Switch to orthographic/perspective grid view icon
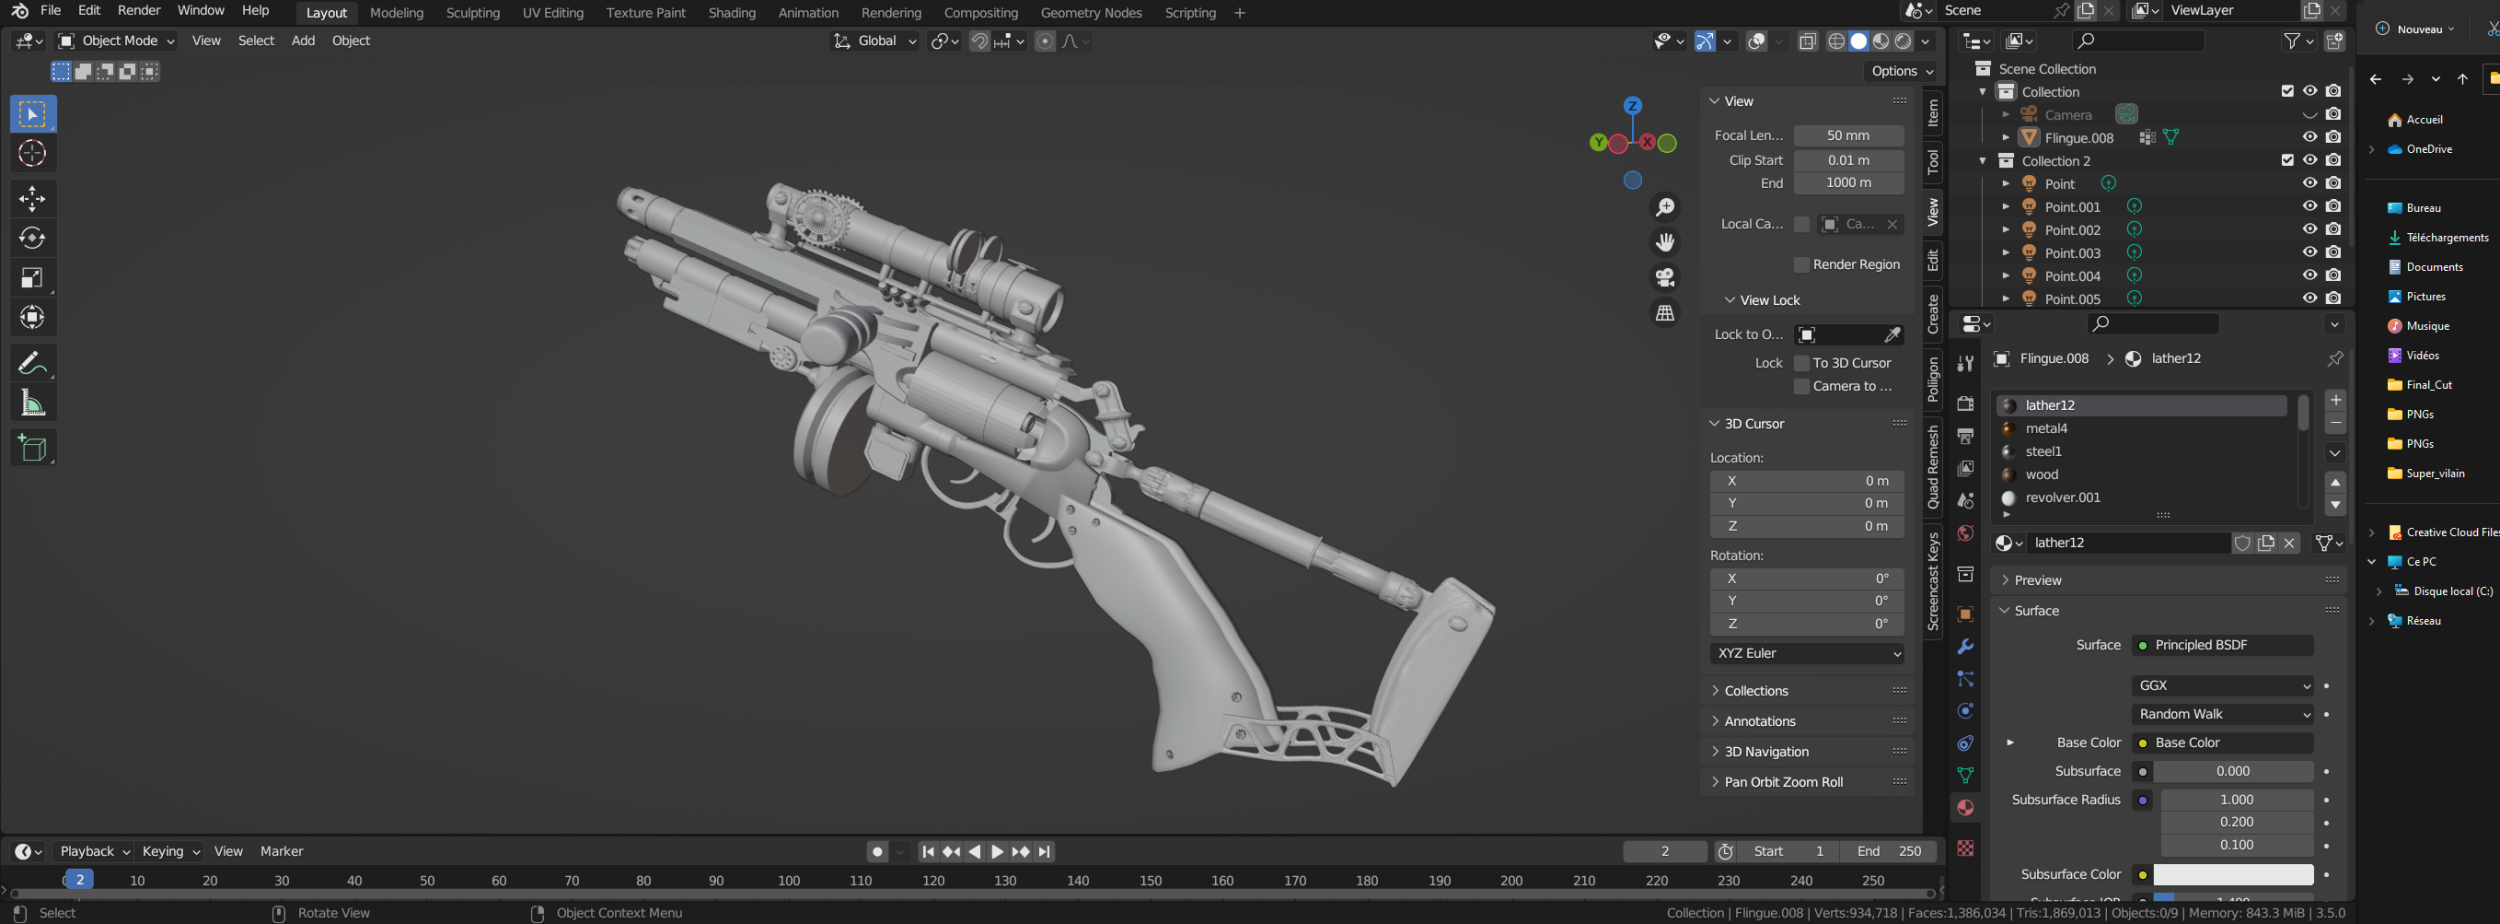 (x=1665, y=313)
